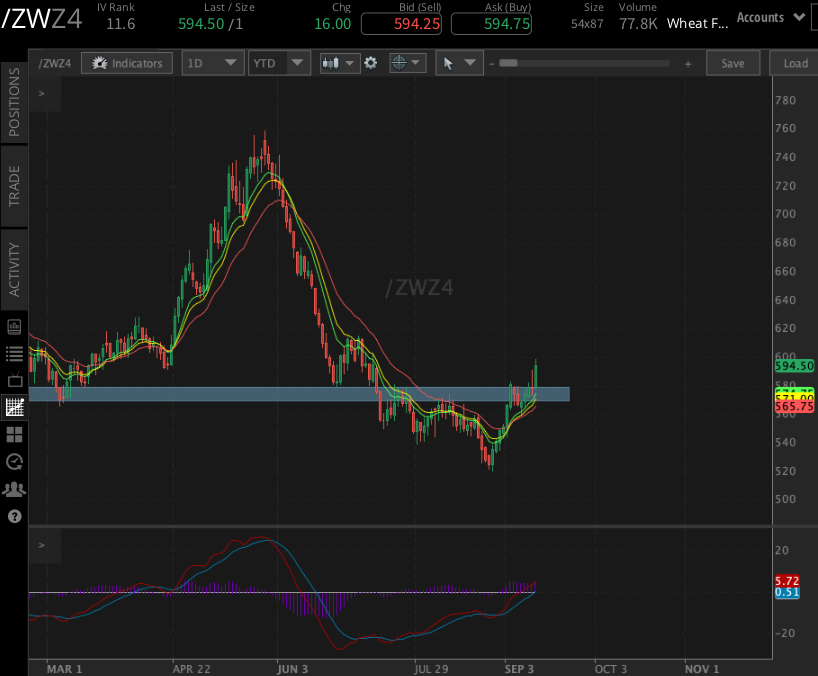Click the clock history icon in sidebar
The height and width of the screenshot is (676, 818).
click(x=14, y=461)
